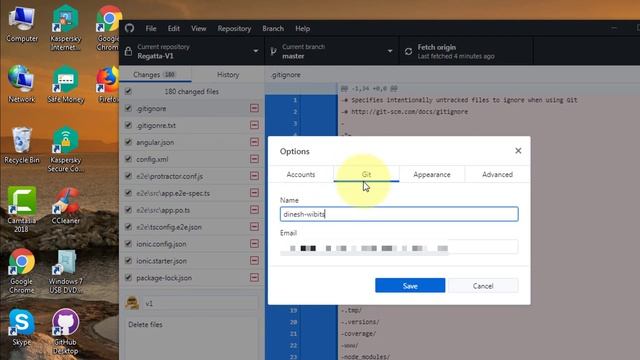The width and height of the screenshot is (640, 360).
Task: Open the Kaspersky Secure Connection icon
Action: [65, 149]
